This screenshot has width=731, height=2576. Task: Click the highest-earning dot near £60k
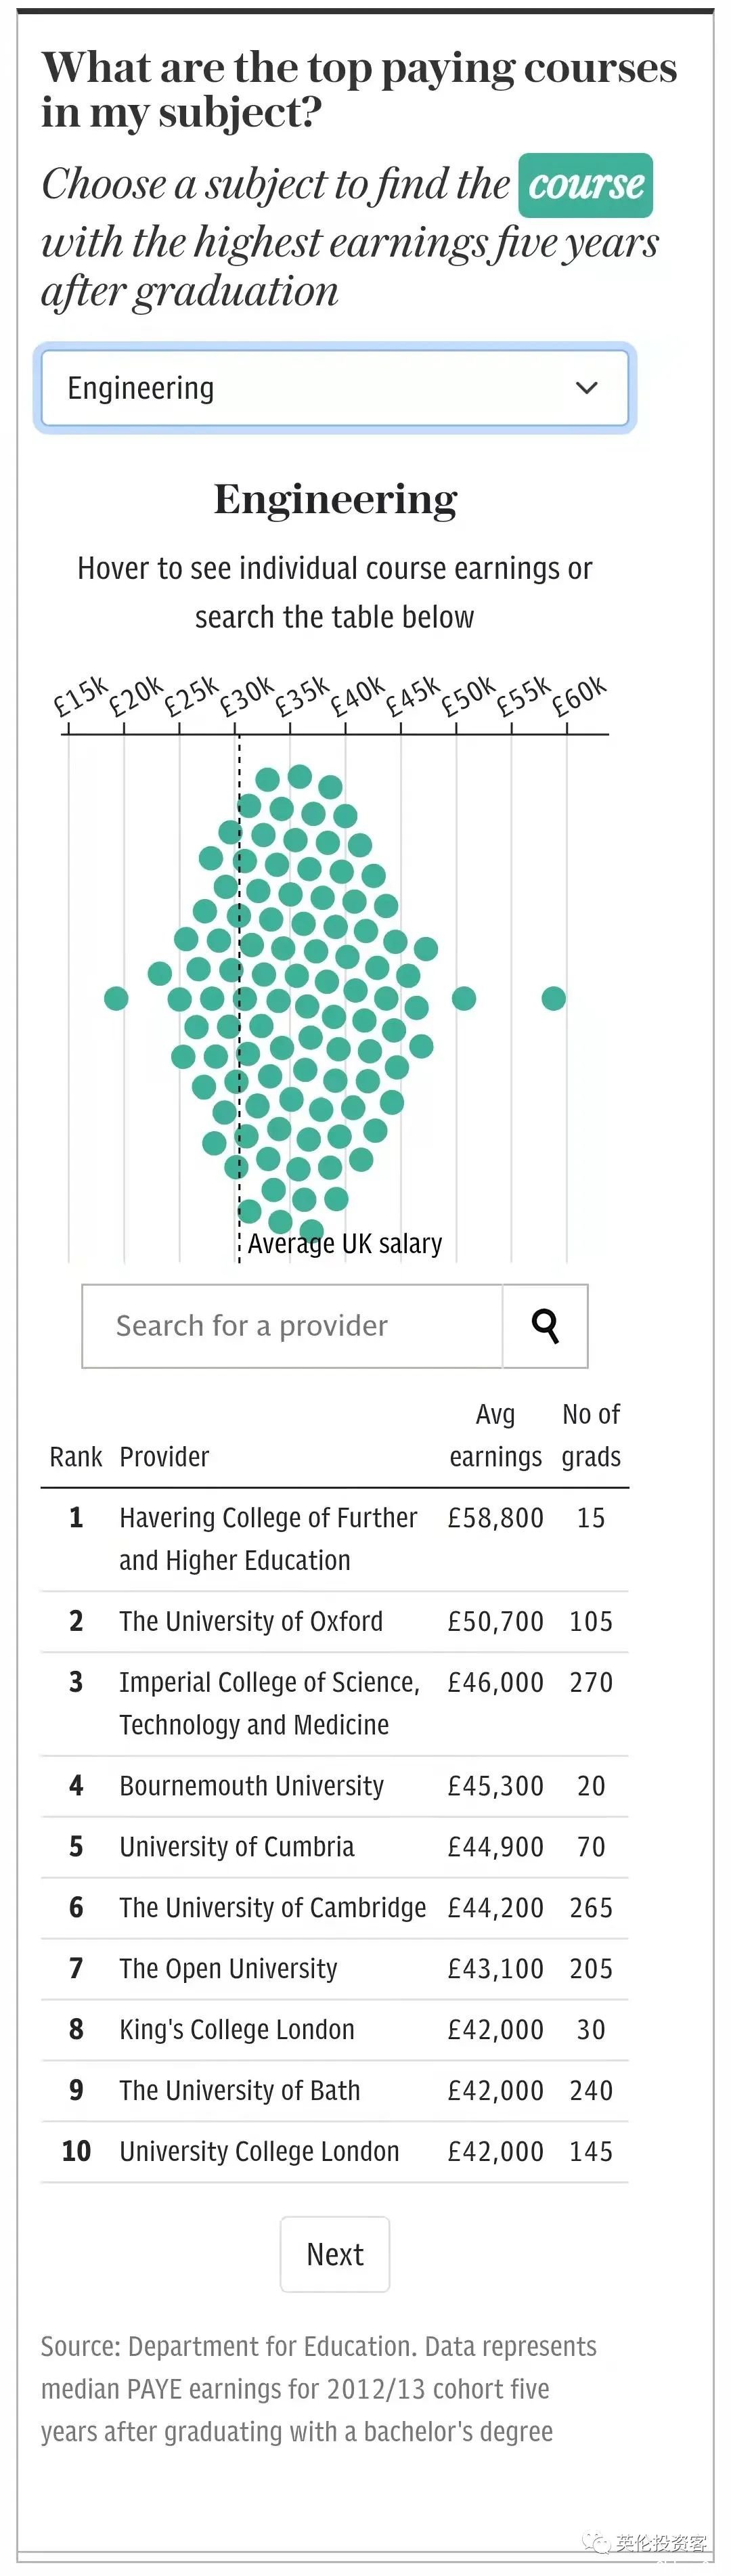coord(554,998)
